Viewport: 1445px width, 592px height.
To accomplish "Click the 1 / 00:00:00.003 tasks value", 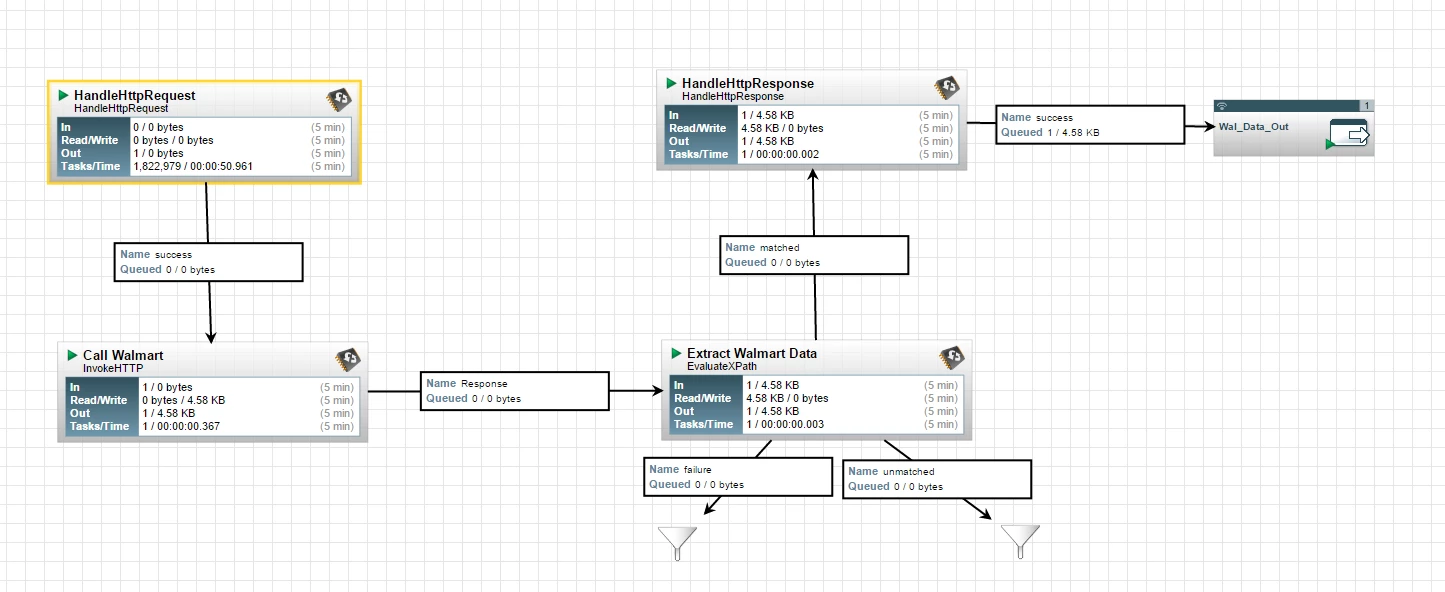I will pos(787,424).
